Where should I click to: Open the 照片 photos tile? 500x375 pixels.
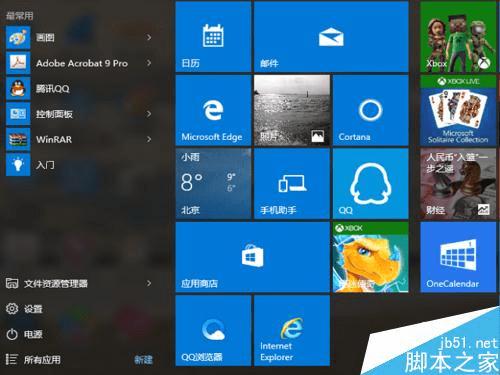(292, 110)
